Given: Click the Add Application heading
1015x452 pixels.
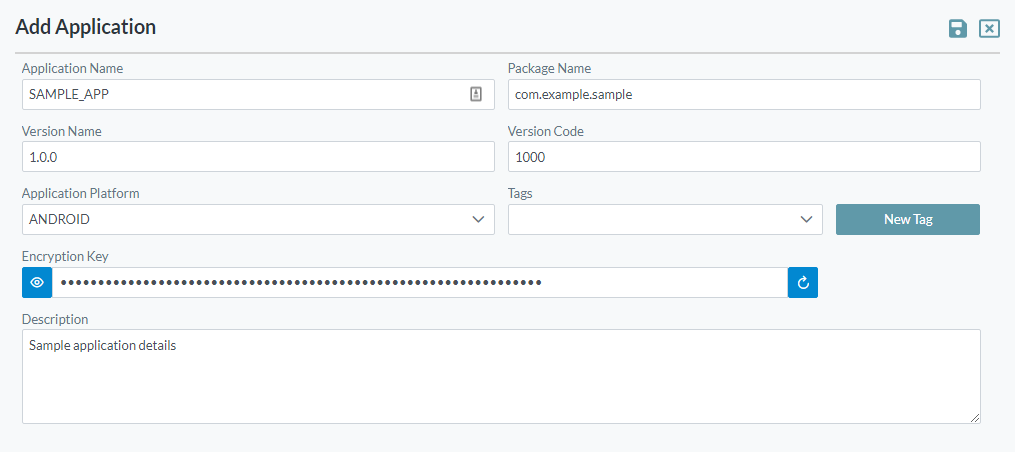Looking at the screenshot, I should (86, 27).
